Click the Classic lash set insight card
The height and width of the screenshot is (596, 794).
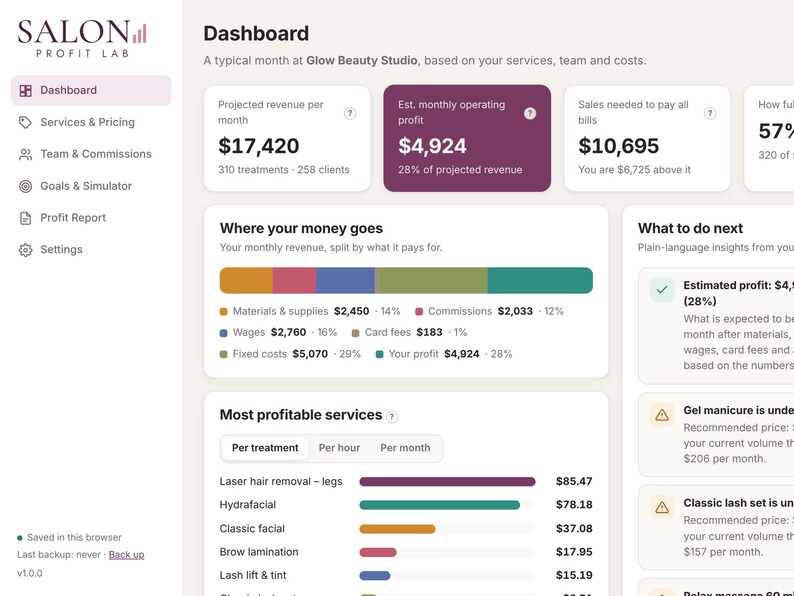point(716,528)
